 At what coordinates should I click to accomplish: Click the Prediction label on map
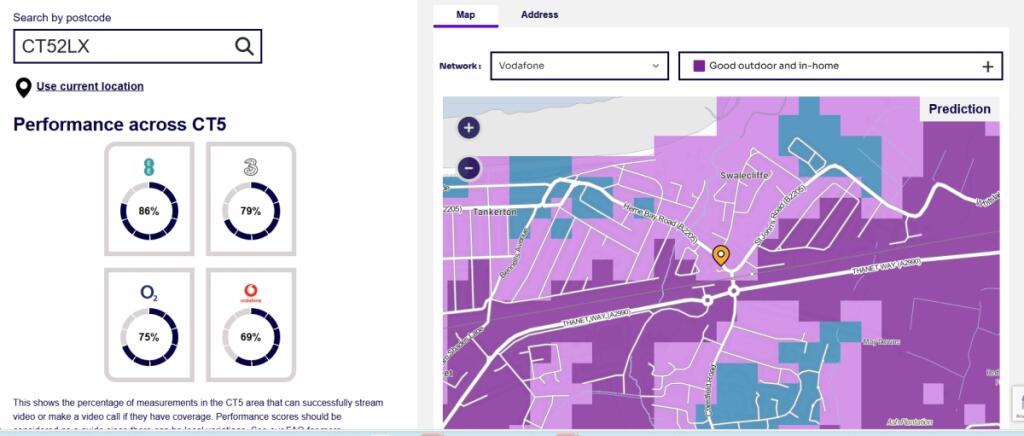tap(959, 109)
